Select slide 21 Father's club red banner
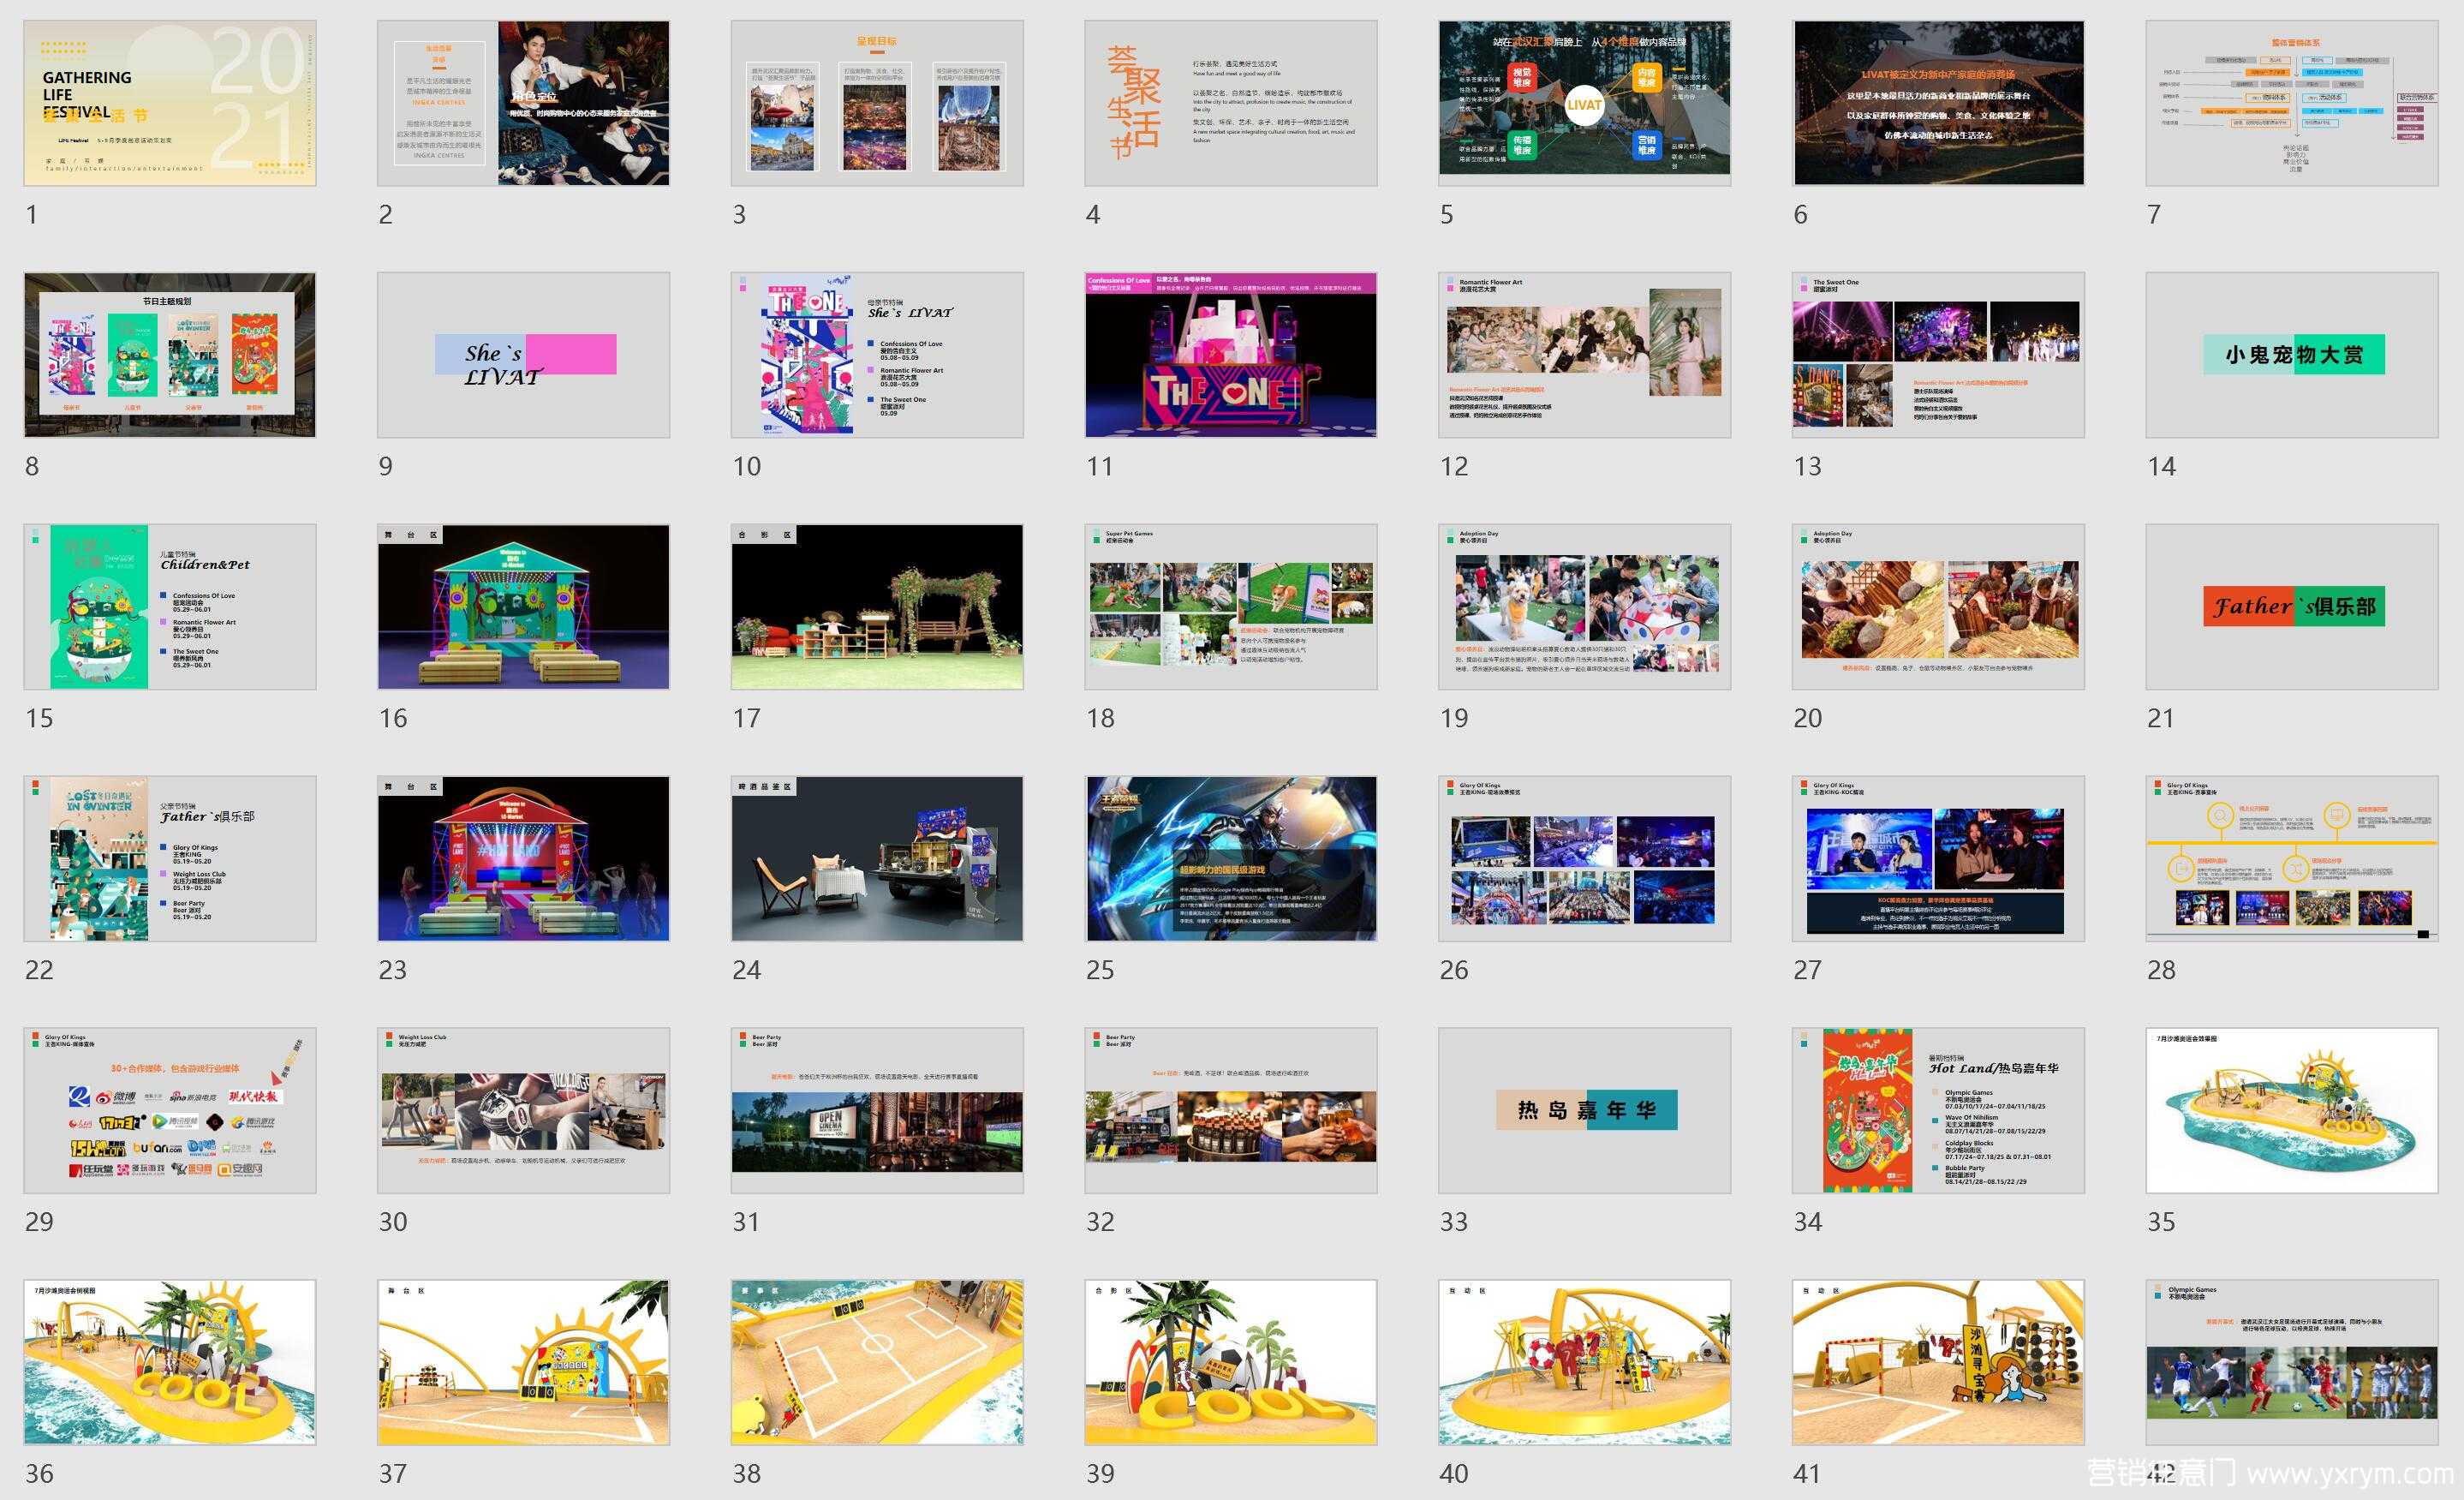 tap(2292, 607)
